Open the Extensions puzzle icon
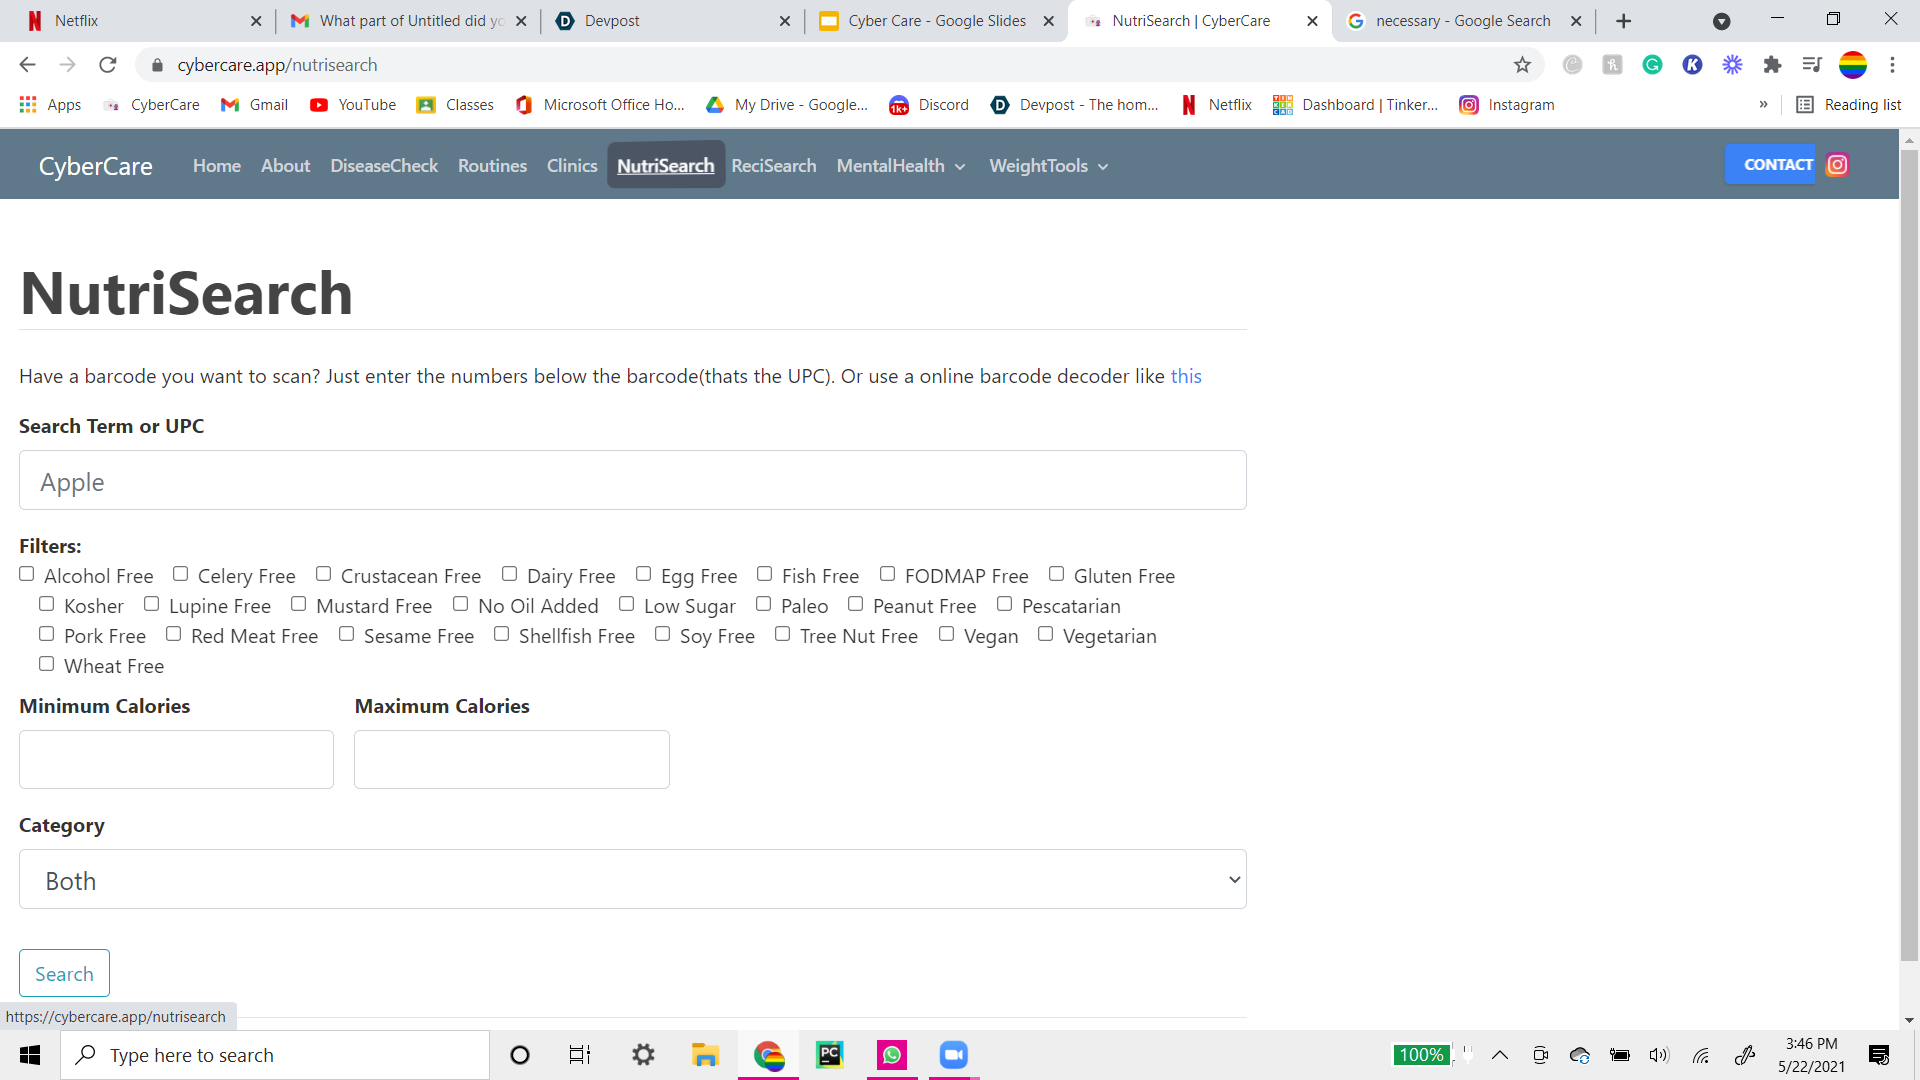This screenshot has width=1920, height=1080. 1772,65
